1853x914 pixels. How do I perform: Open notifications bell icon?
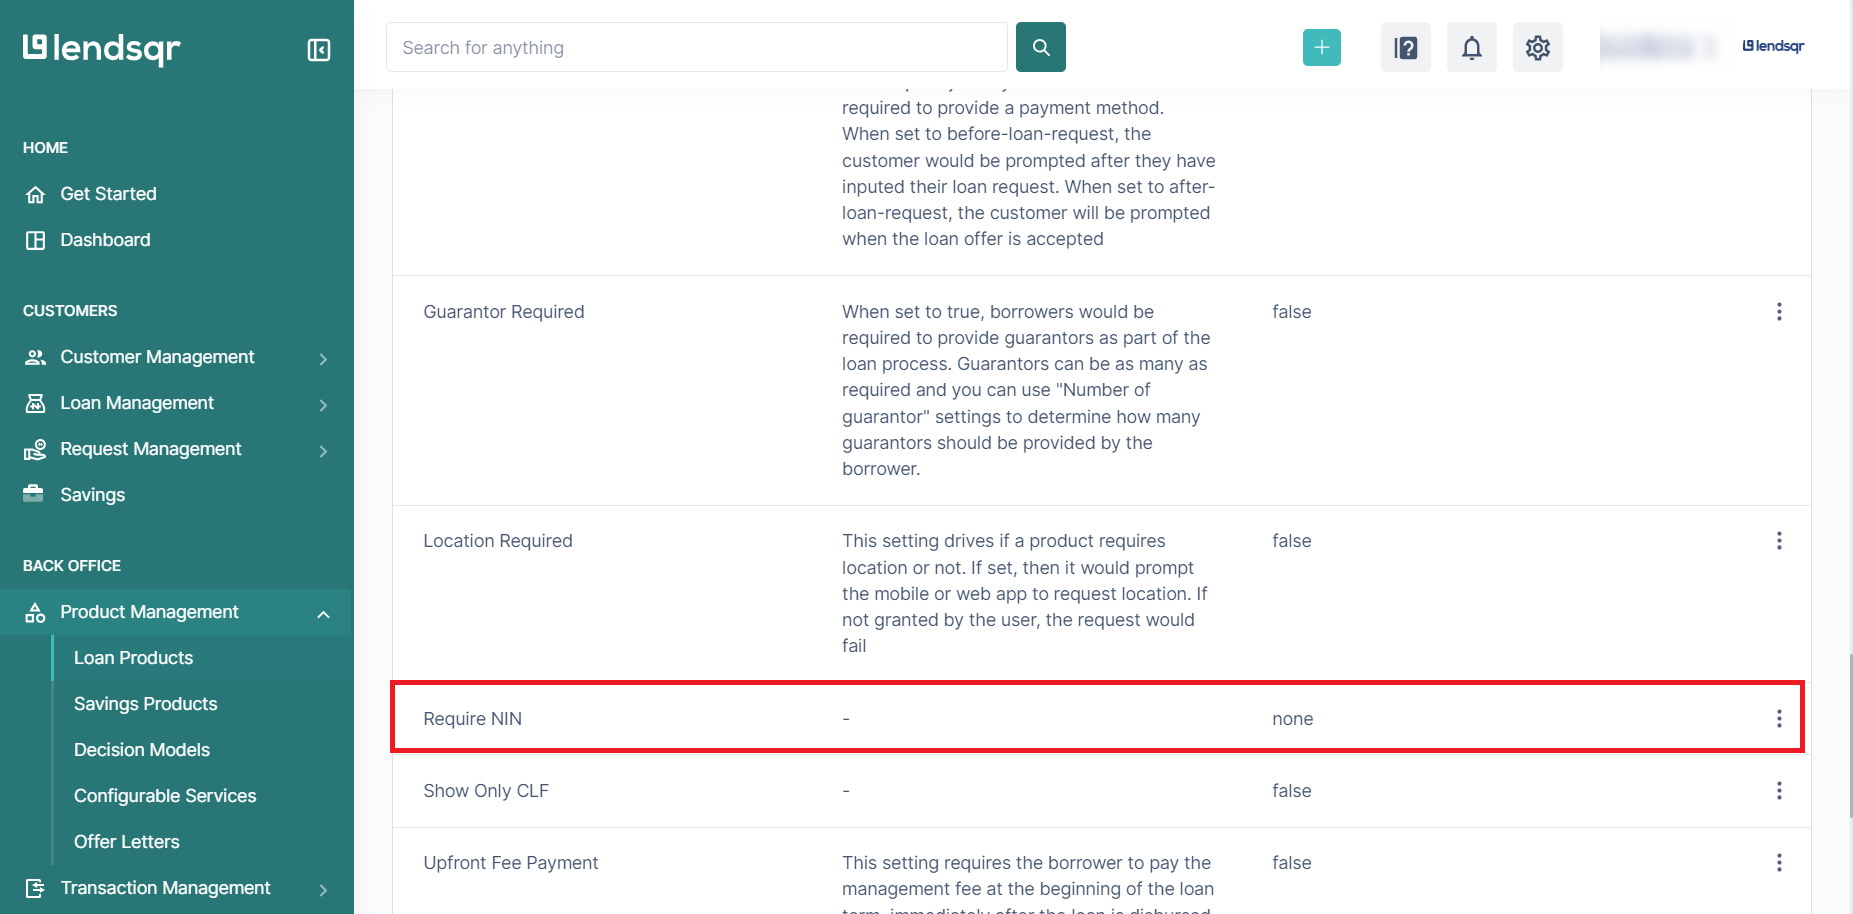point(1472,47)
